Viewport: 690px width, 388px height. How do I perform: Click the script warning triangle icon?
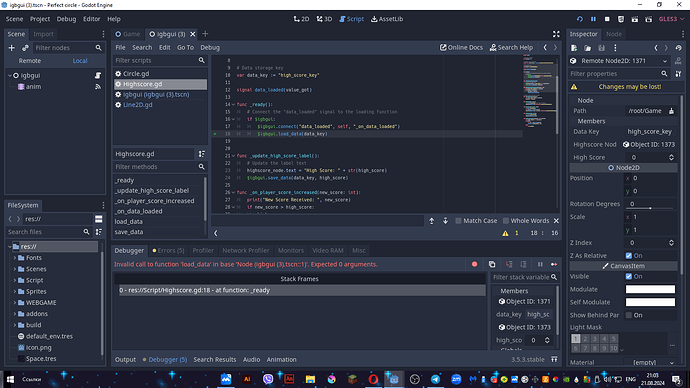point(505,233)
